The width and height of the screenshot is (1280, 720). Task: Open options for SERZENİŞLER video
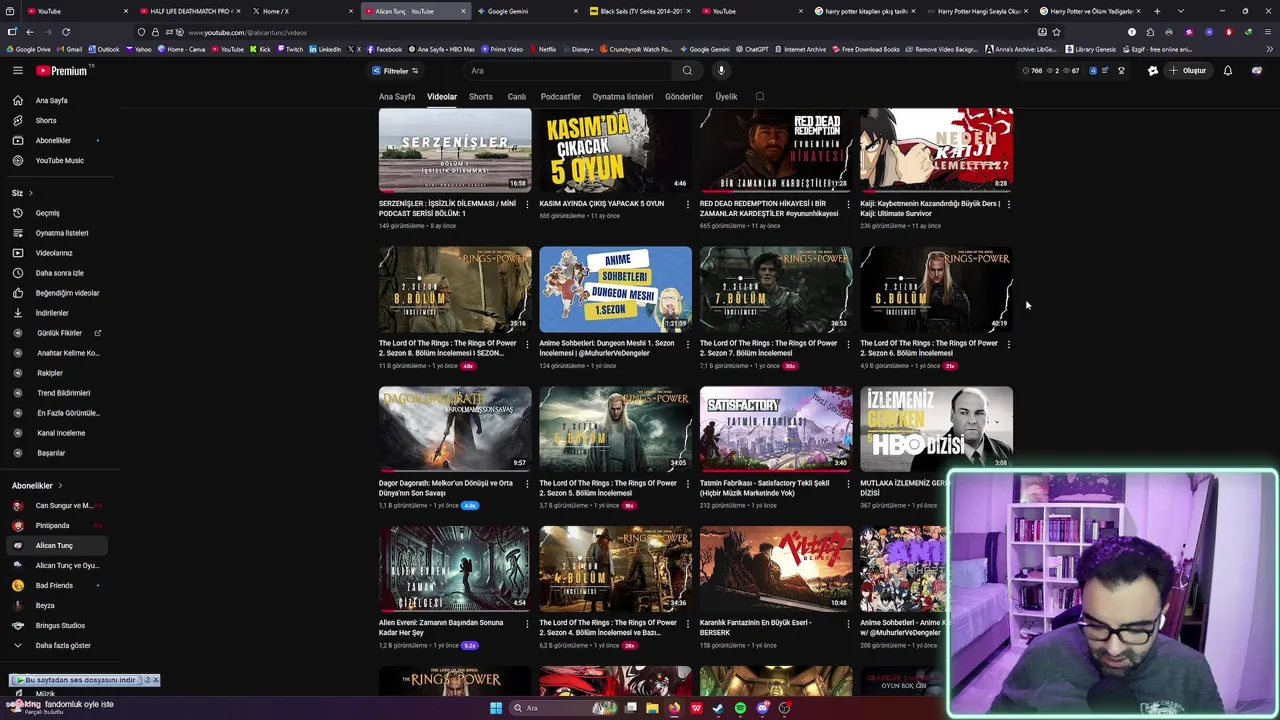click(x=527, y=204)
